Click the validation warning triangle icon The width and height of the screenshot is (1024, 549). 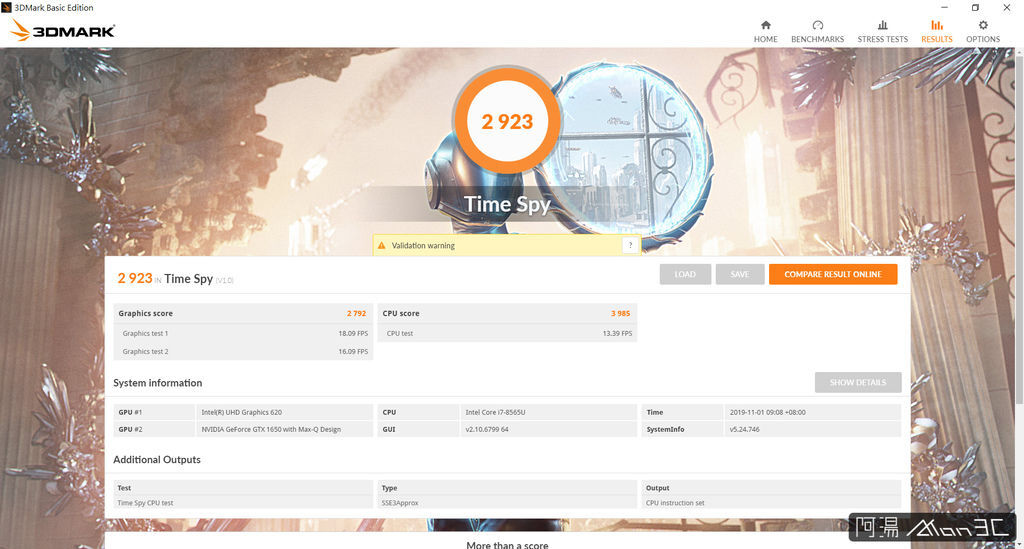(x=381, y=245)
